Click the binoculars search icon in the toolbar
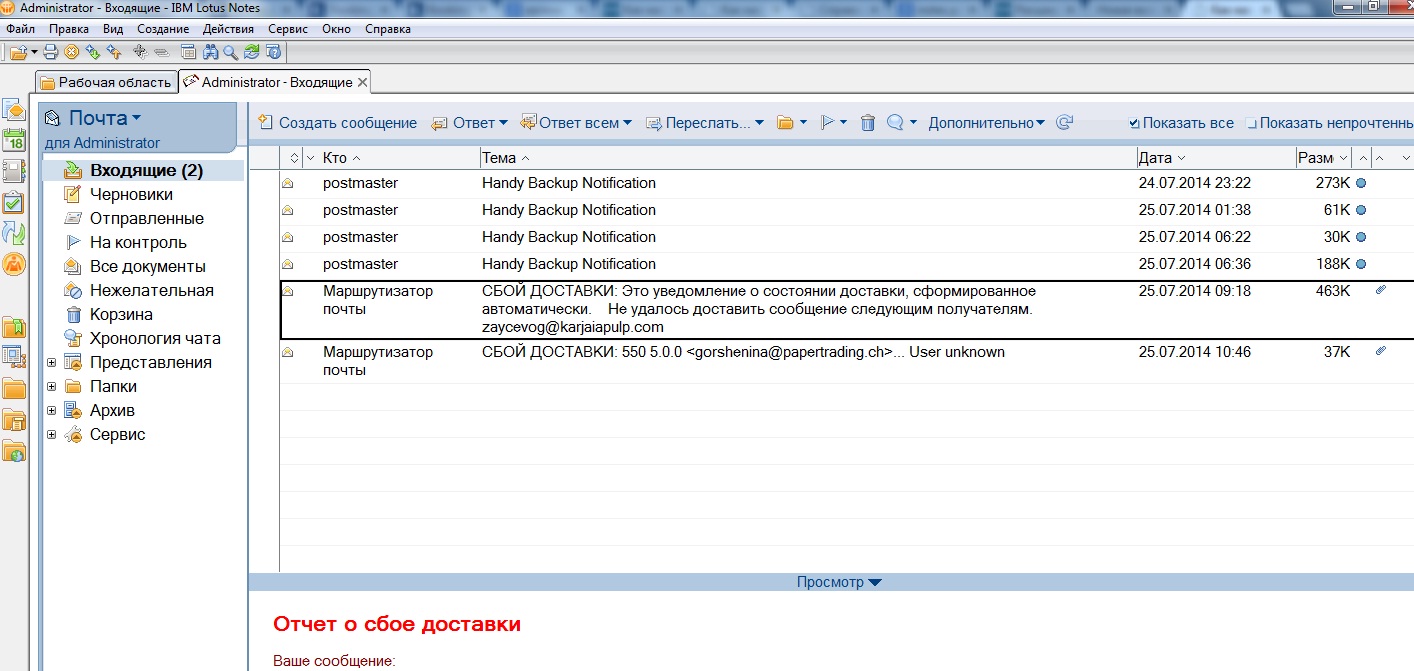The image size is (1414, 671). (x=212, y=51)
